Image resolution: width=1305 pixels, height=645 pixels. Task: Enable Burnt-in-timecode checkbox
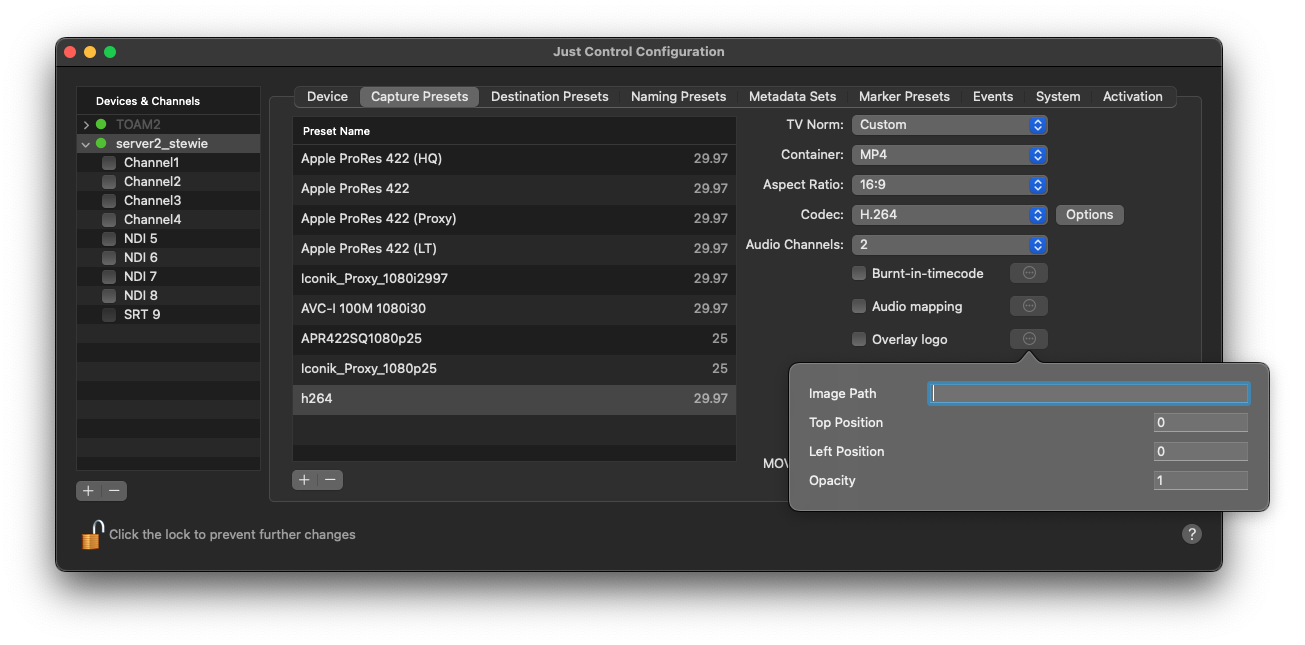pos(859,273)
